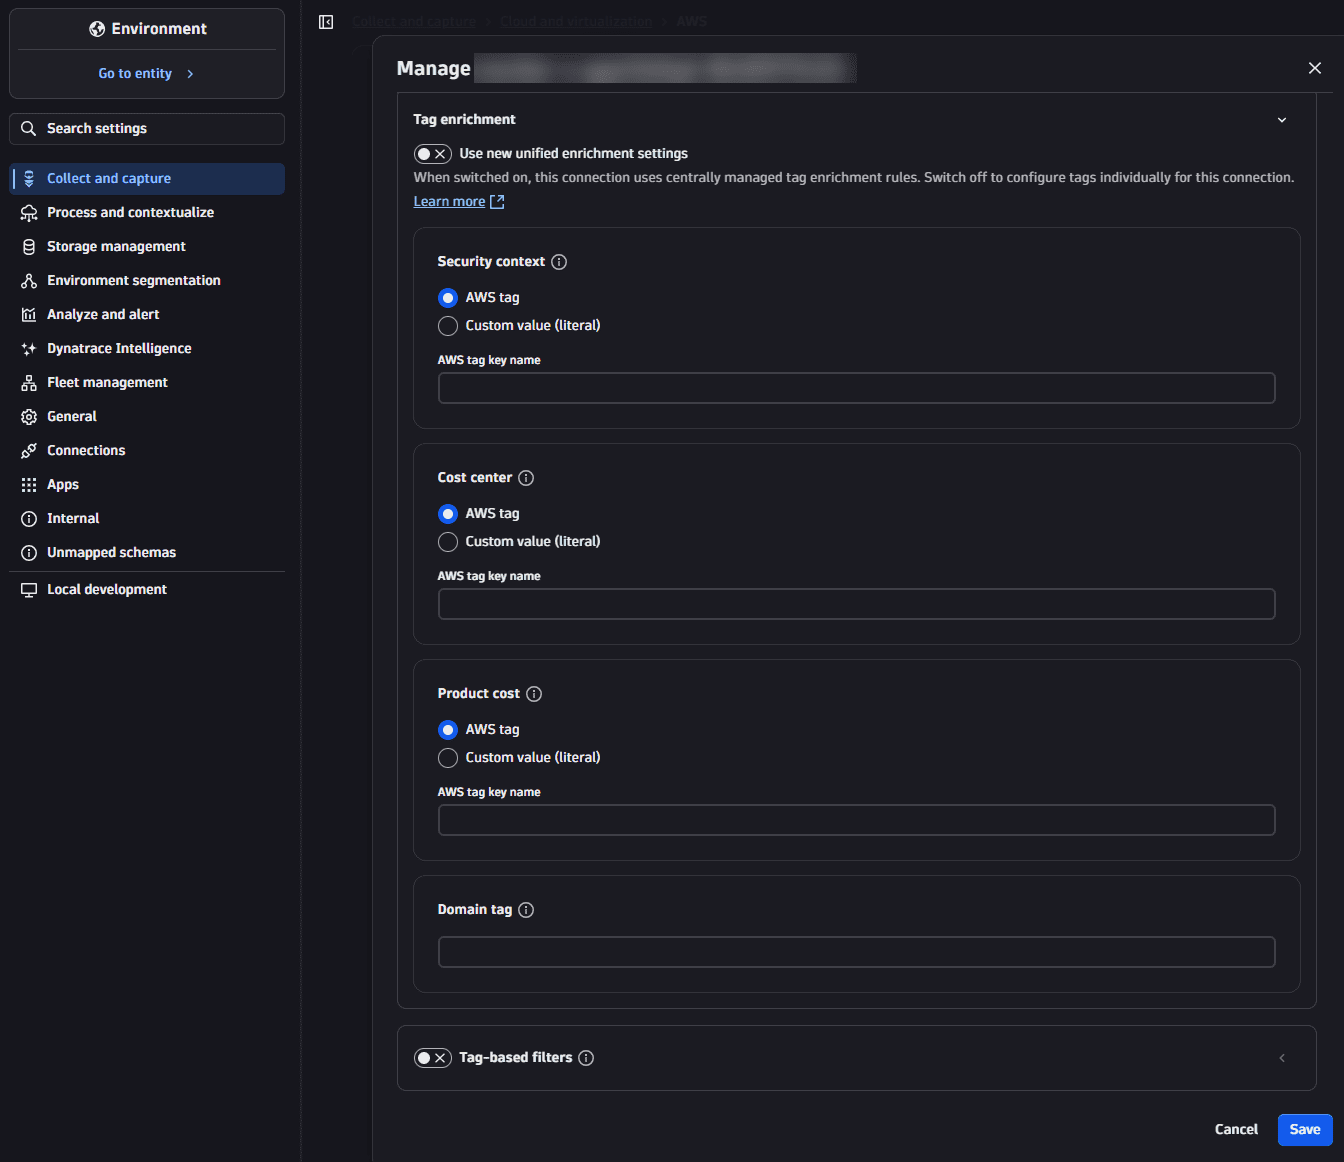Click the Fleet management icon
1344x1162 pixels.
coord(29,383)
